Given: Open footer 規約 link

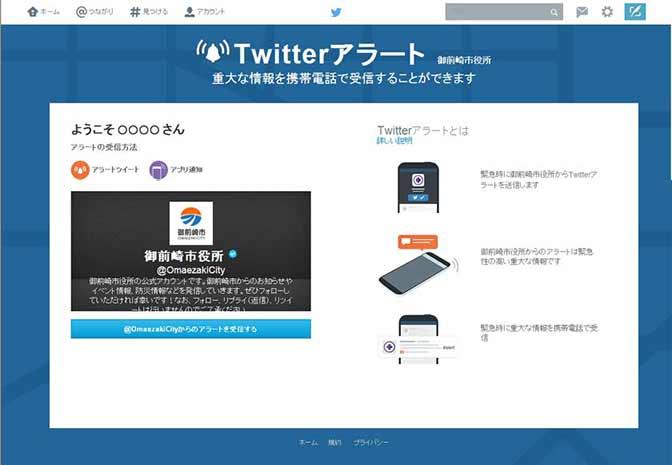Looking at the screenshot, I should point(335,442).
